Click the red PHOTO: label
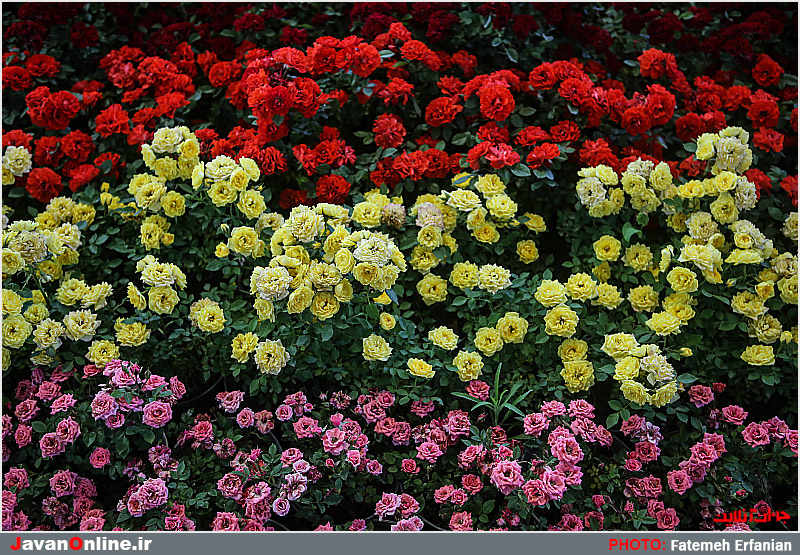800x555 pixels. [x=637, y=545]
